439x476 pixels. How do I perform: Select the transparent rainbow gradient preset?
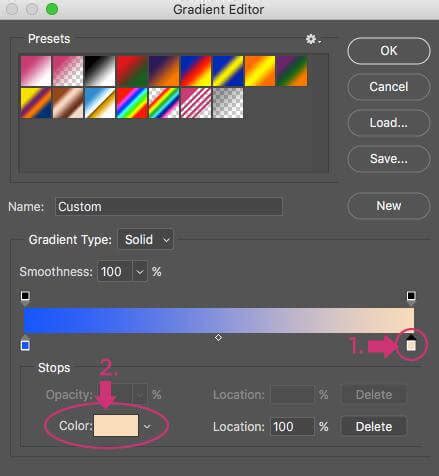pyautogui.click(x=164, y=103)
